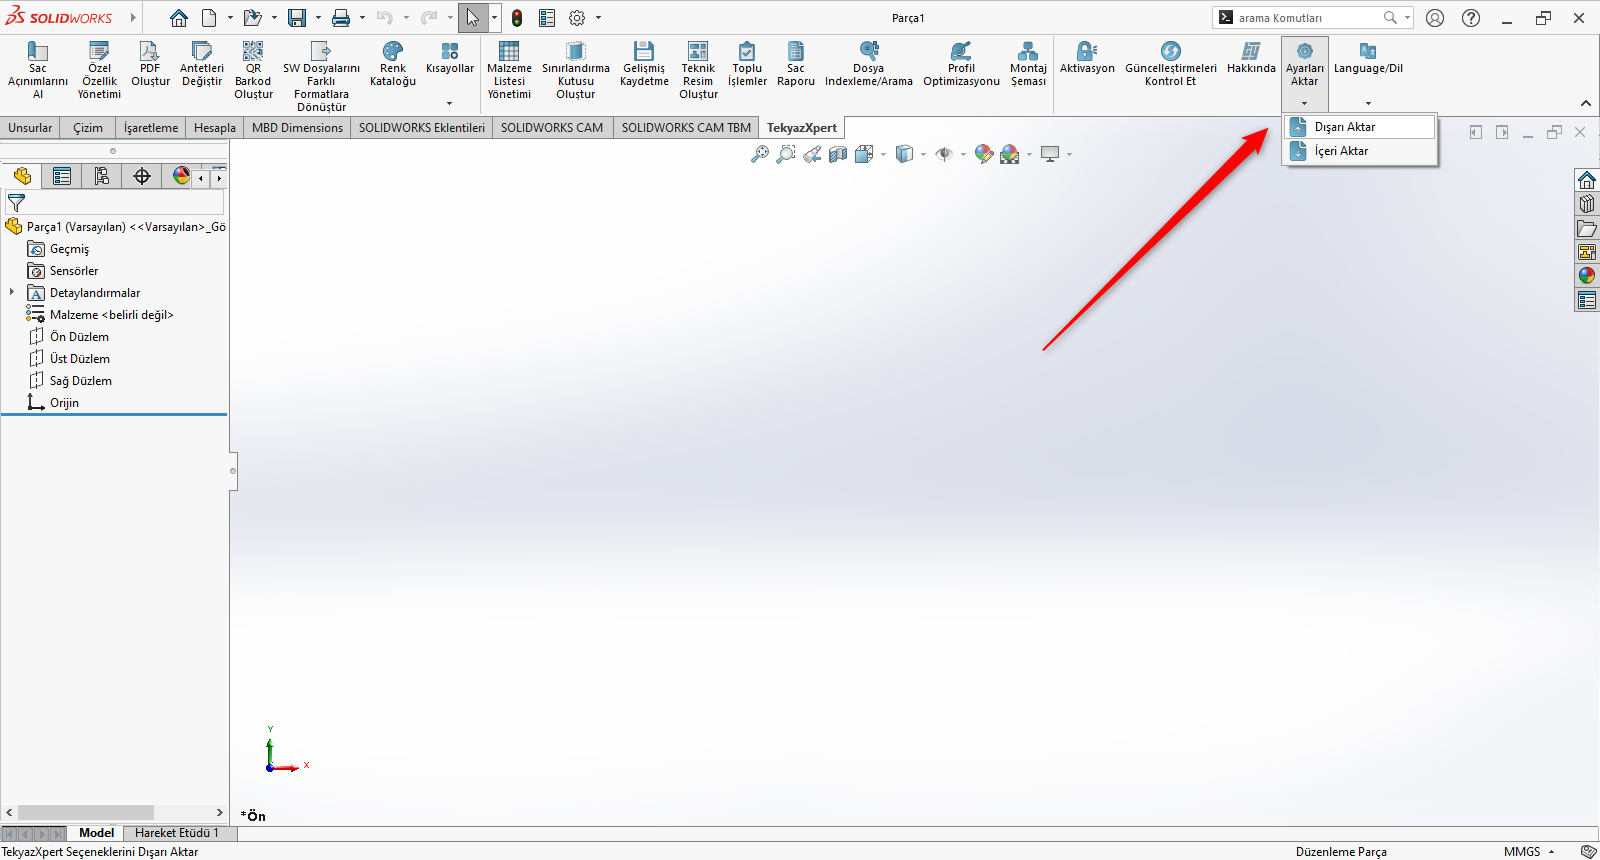Open Montaj Şeması tool
This screenshot has height=860, width=1600.
(x=1028, y=64)
